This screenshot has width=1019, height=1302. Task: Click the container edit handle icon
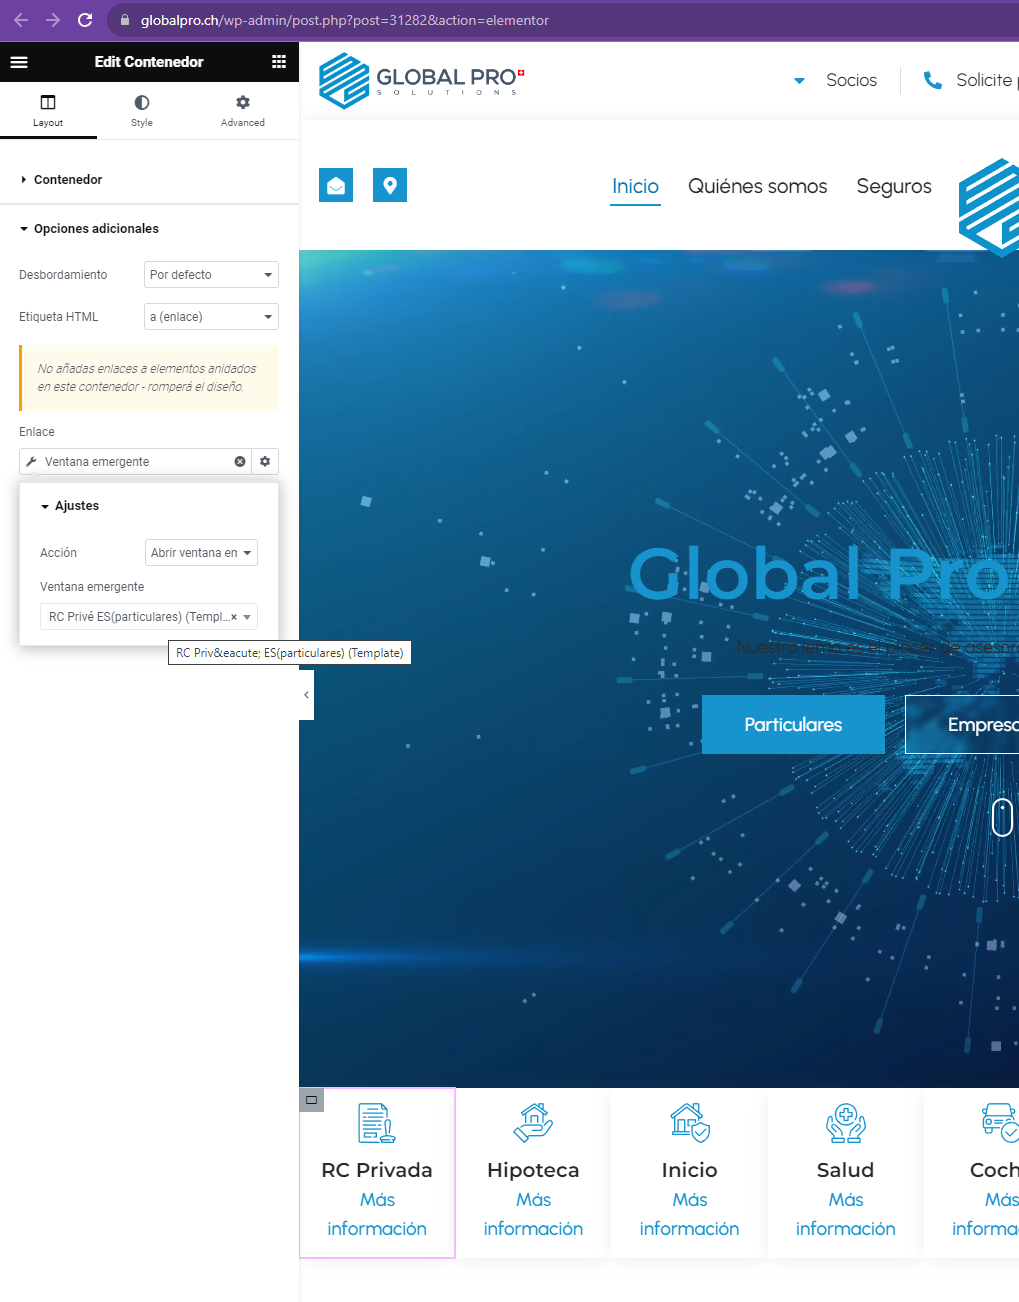(312, 1100)
